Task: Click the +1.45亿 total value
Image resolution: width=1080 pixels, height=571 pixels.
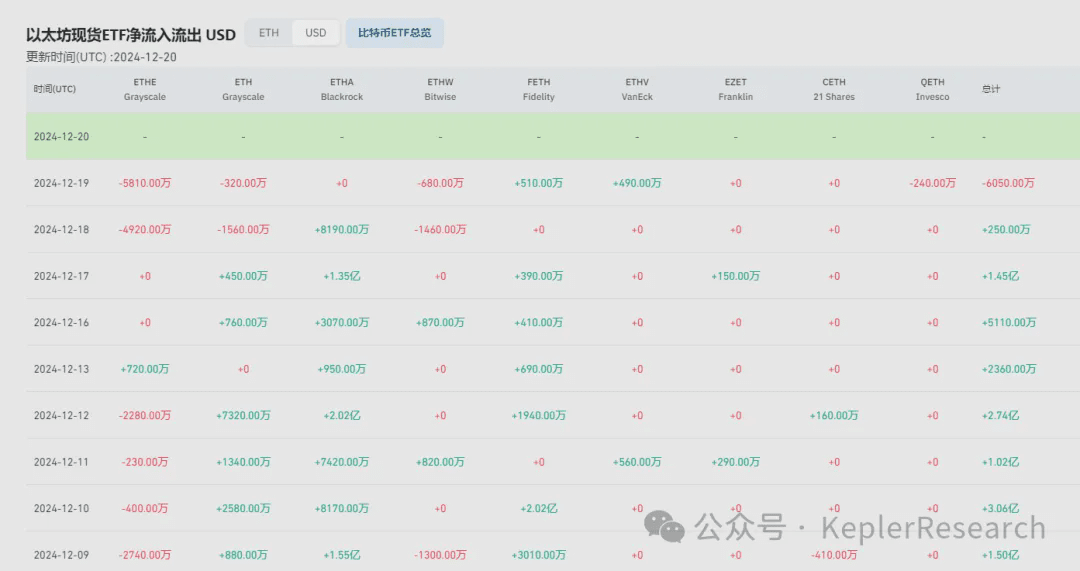Action: [1001, 276]
